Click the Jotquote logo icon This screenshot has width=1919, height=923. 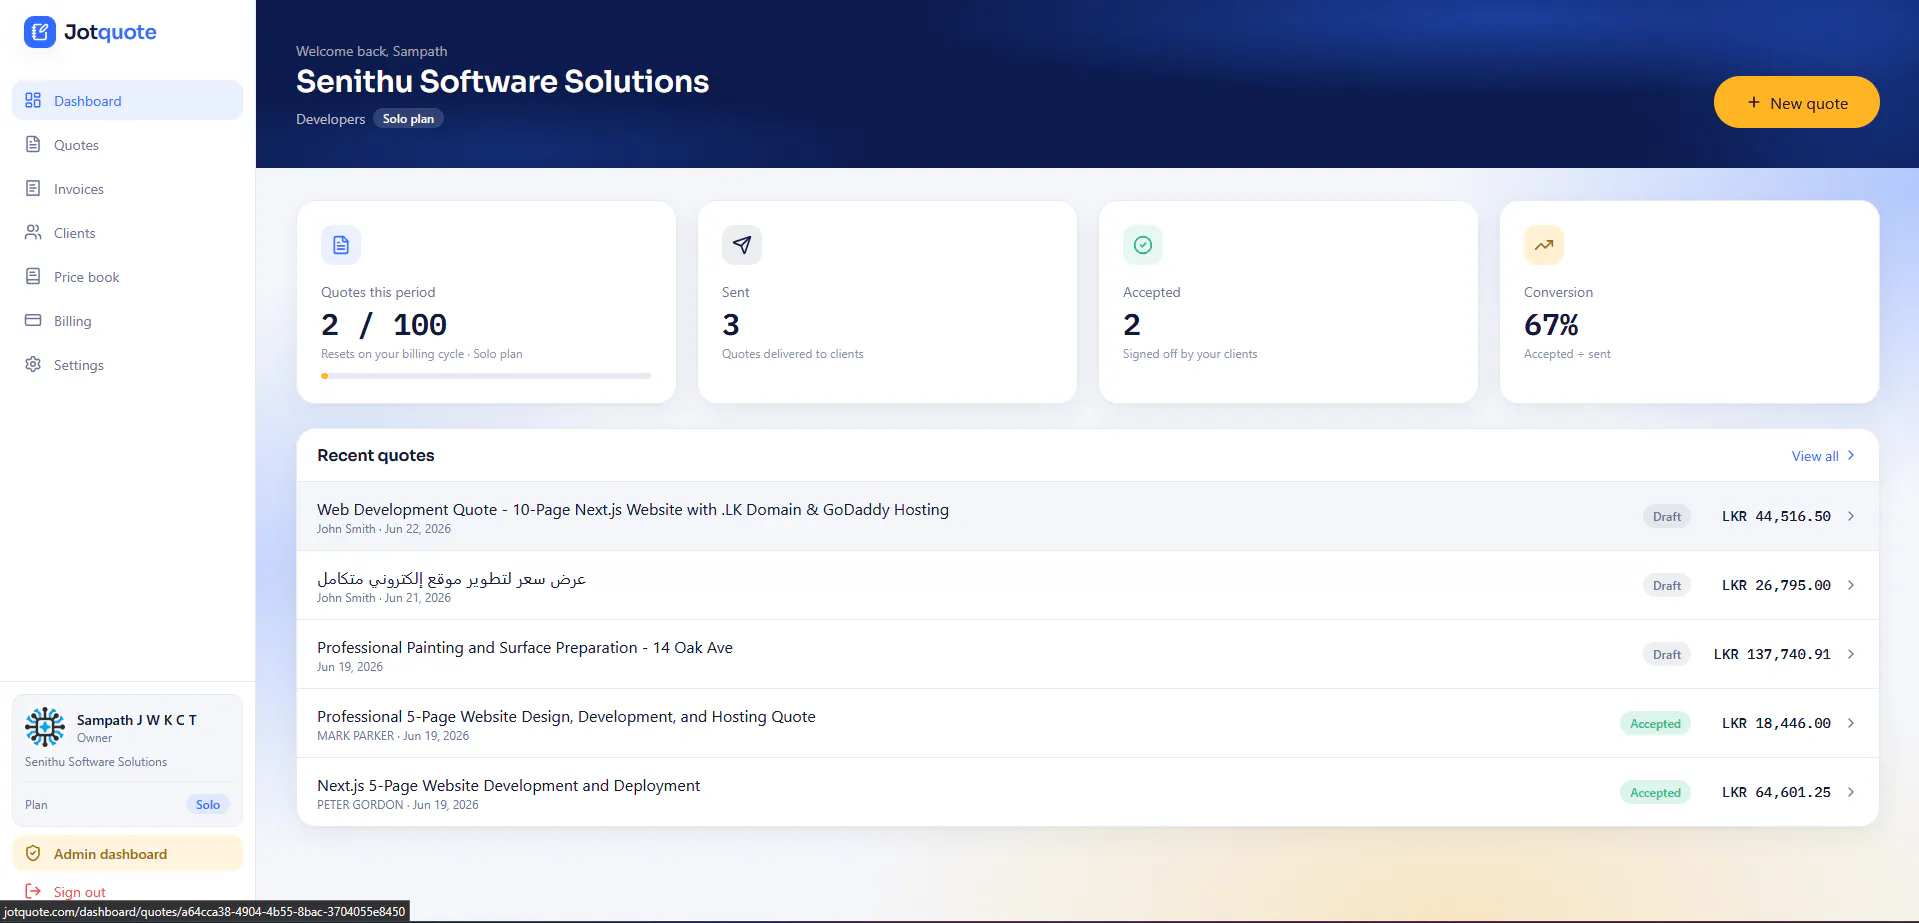pos(40,32)
